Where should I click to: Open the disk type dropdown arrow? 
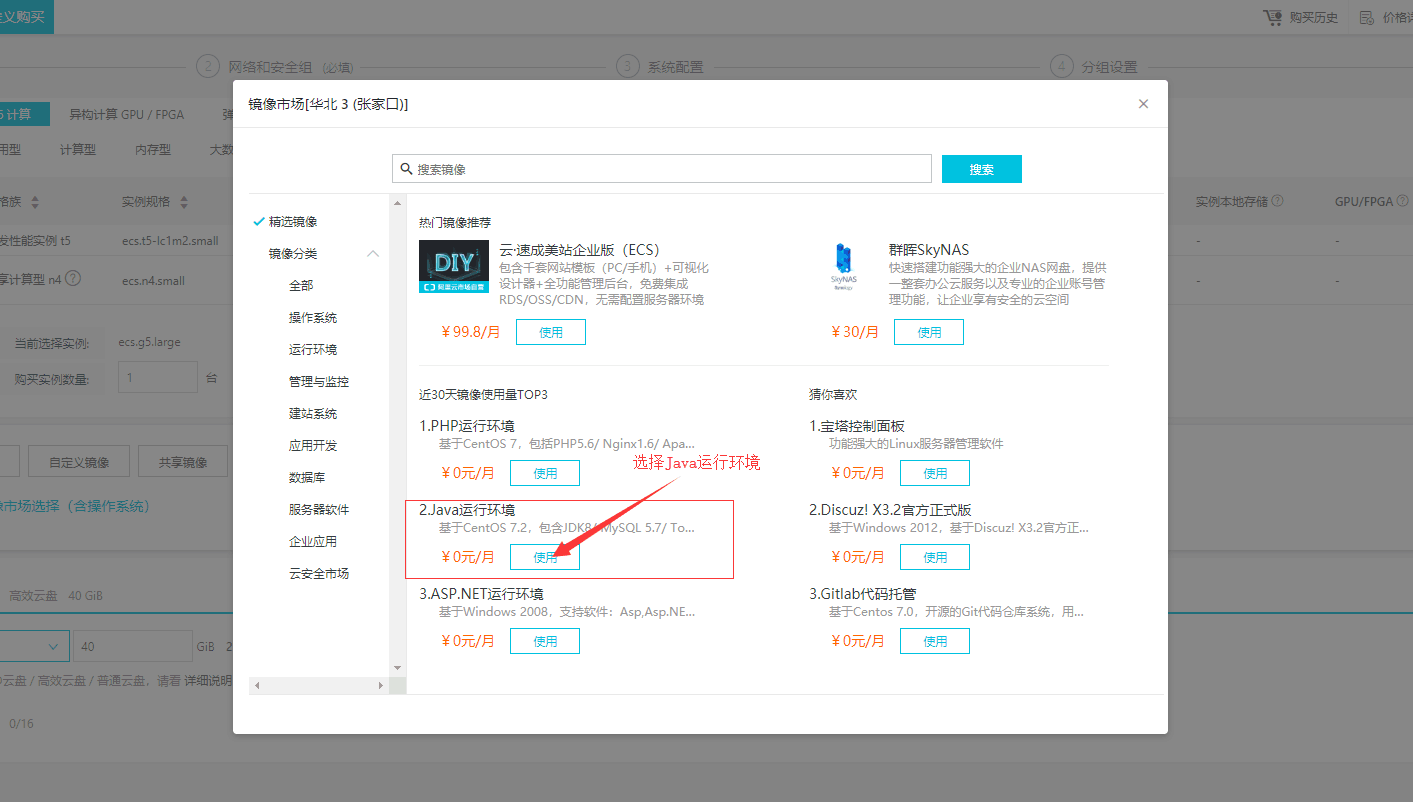53,646
